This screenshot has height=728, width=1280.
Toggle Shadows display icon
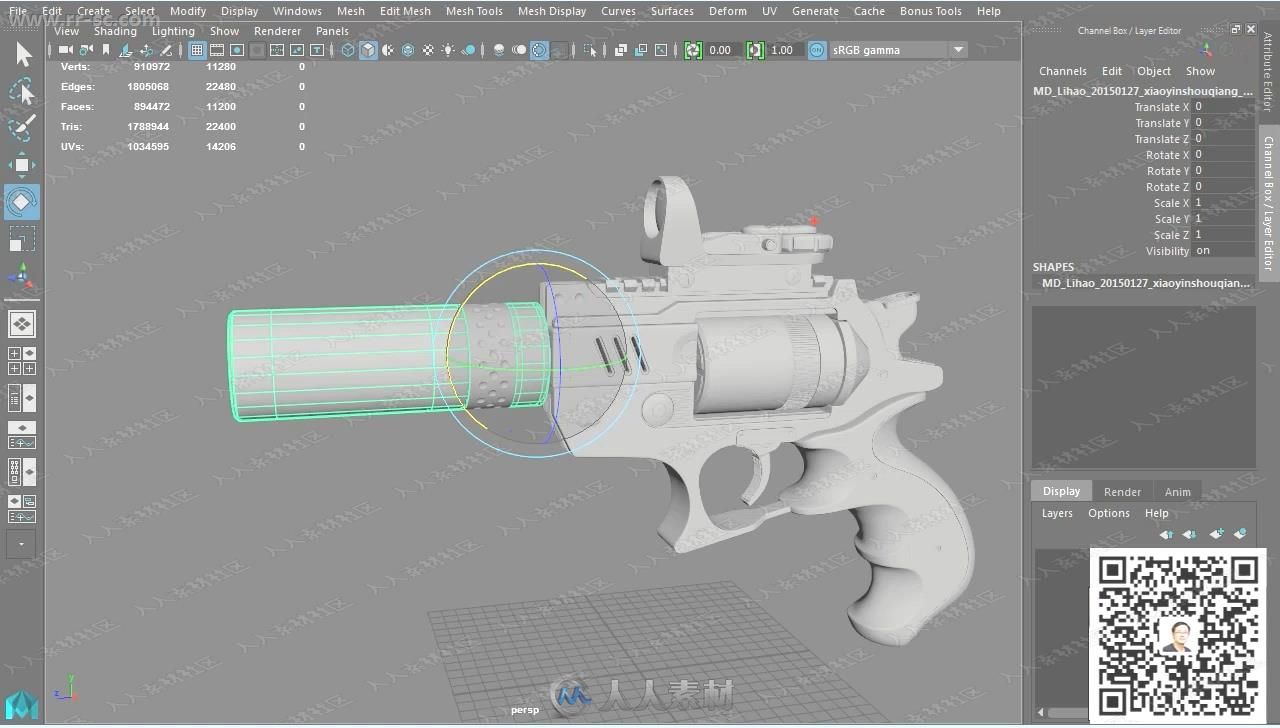[468, 50]
